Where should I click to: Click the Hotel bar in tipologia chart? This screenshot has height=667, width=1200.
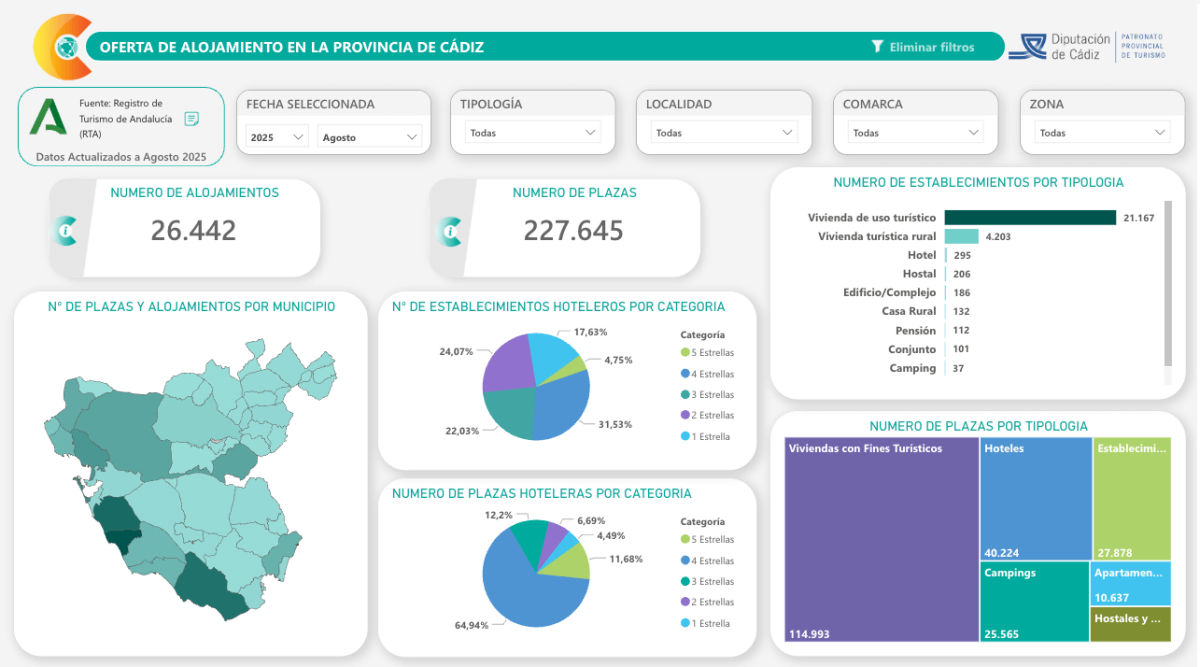coord(946,254)
